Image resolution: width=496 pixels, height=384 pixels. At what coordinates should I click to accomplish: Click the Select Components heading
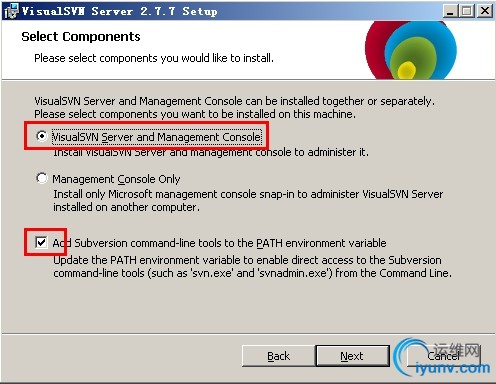pyautogui.click(x=81, y=36)
